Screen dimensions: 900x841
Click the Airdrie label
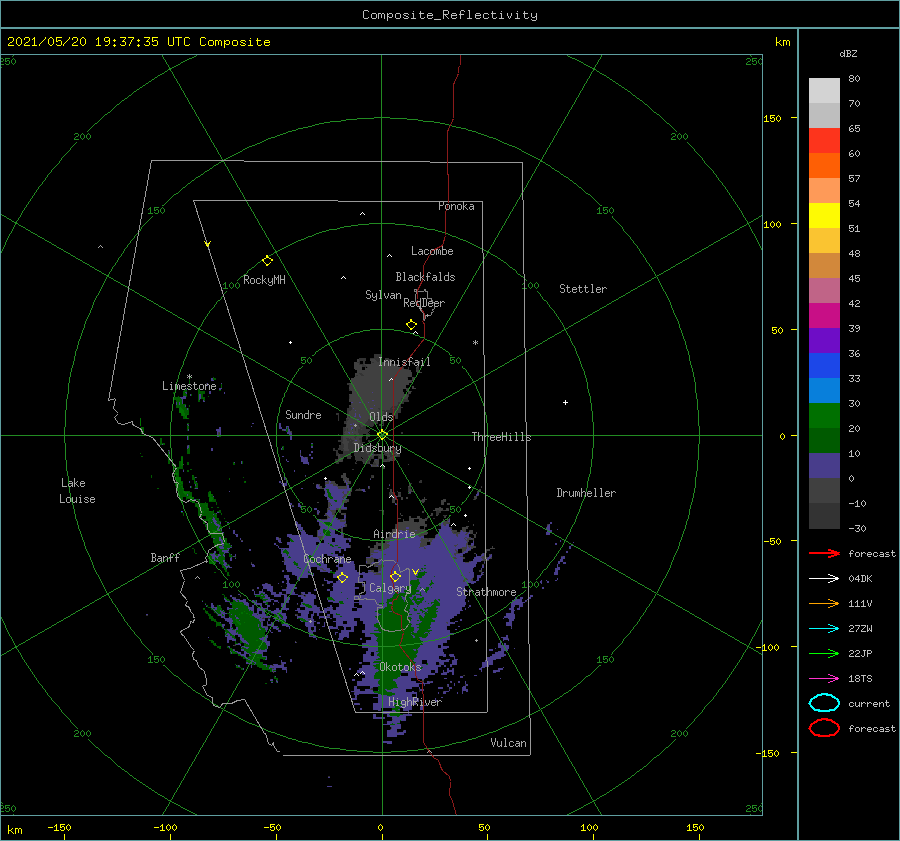[x=394, y=534]
